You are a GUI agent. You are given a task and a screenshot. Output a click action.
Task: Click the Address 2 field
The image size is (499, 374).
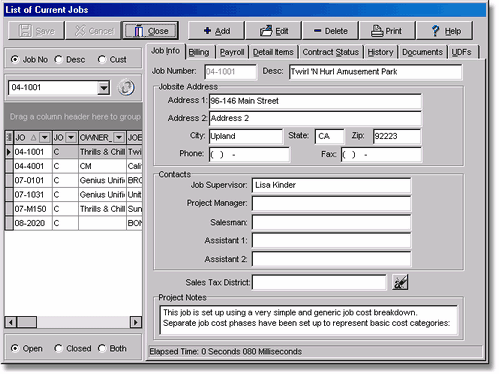(x=315, y=118)
